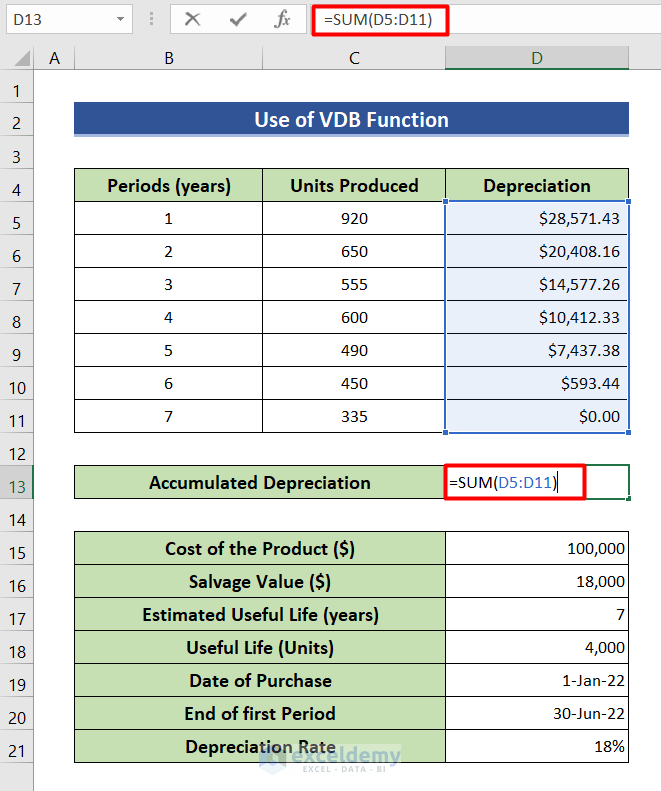Click the Units Produced header cell
The height and width of the screenshot is (791, 661).
pyautogui.click(x=354, y=186)
